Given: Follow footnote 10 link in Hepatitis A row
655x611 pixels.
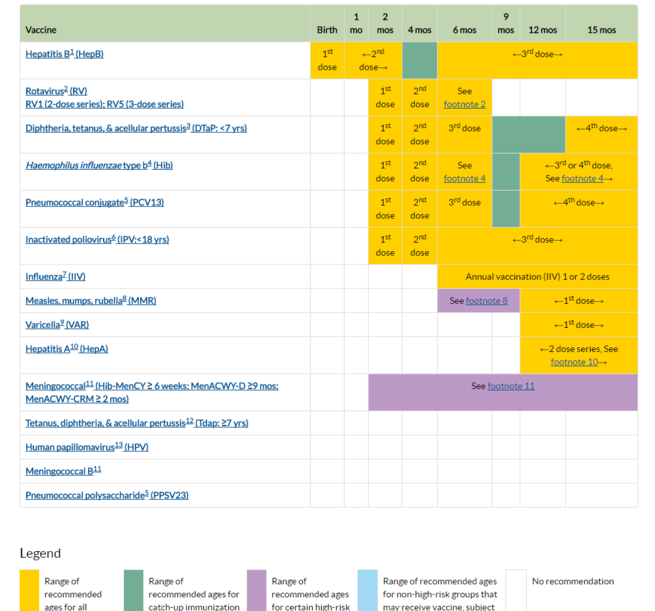Looking at the screenshot, I should coord(574,362).
